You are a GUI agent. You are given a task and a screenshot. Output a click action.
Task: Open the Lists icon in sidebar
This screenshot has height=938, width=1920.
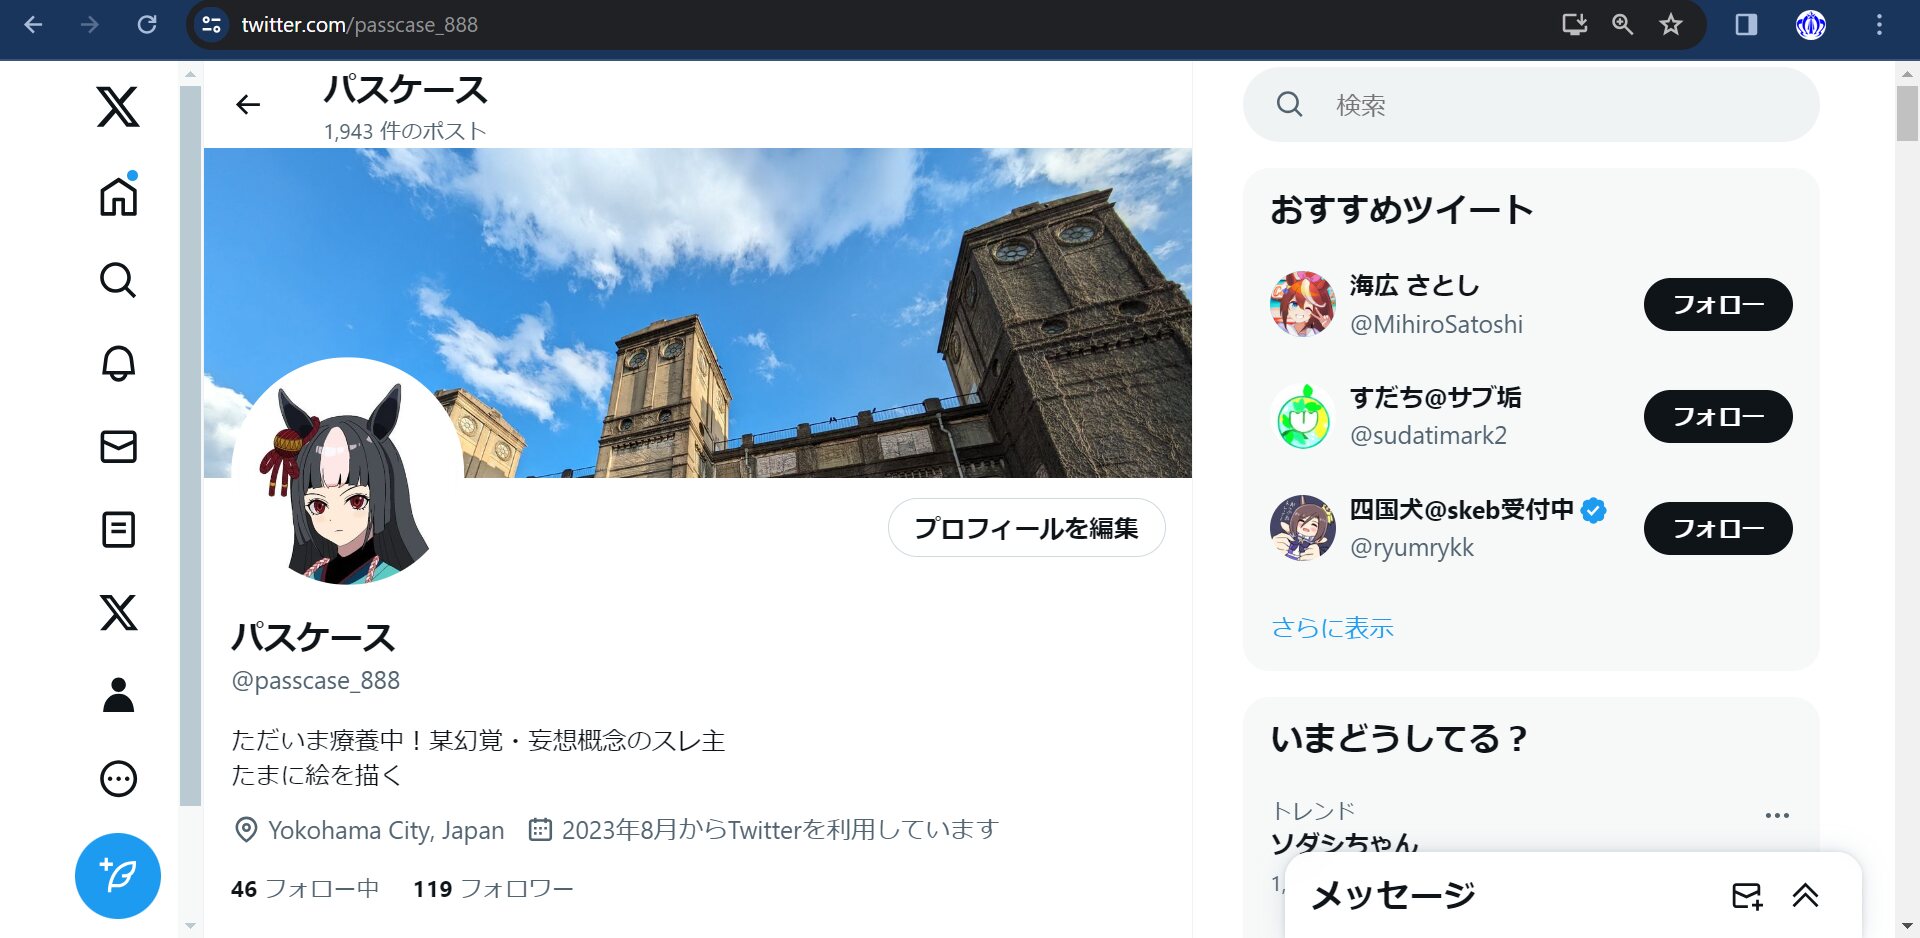pyautogui.click(x=118, y=529)
